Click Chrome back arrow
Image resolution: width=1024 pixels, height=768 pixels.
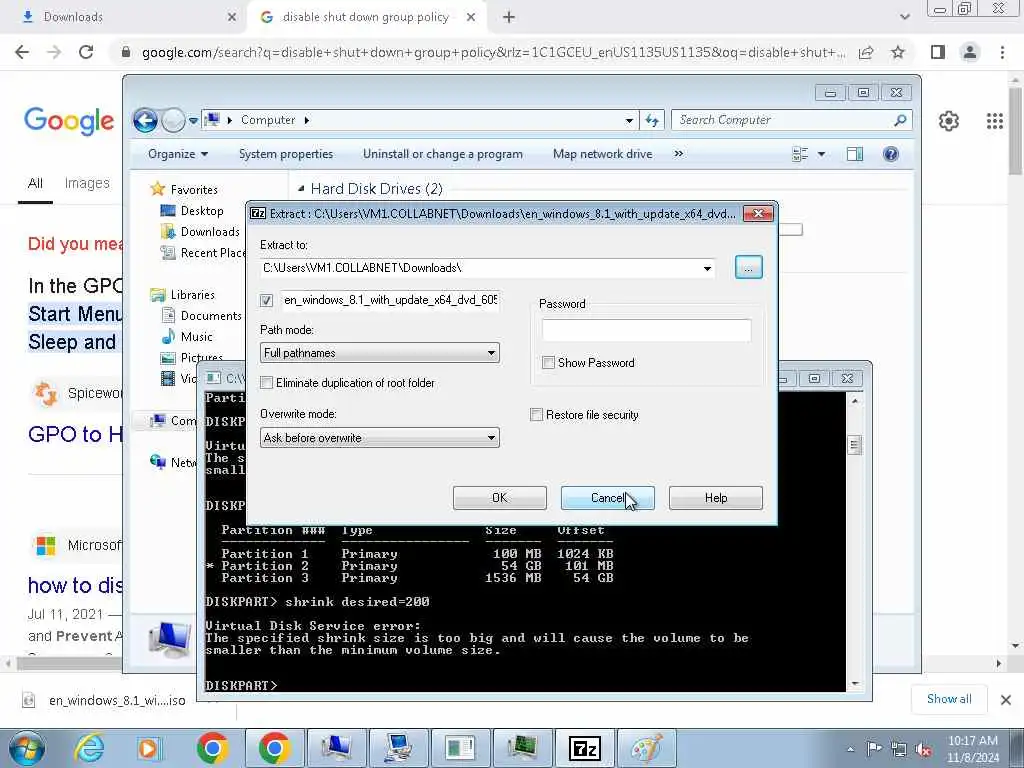tap(22, 52)
